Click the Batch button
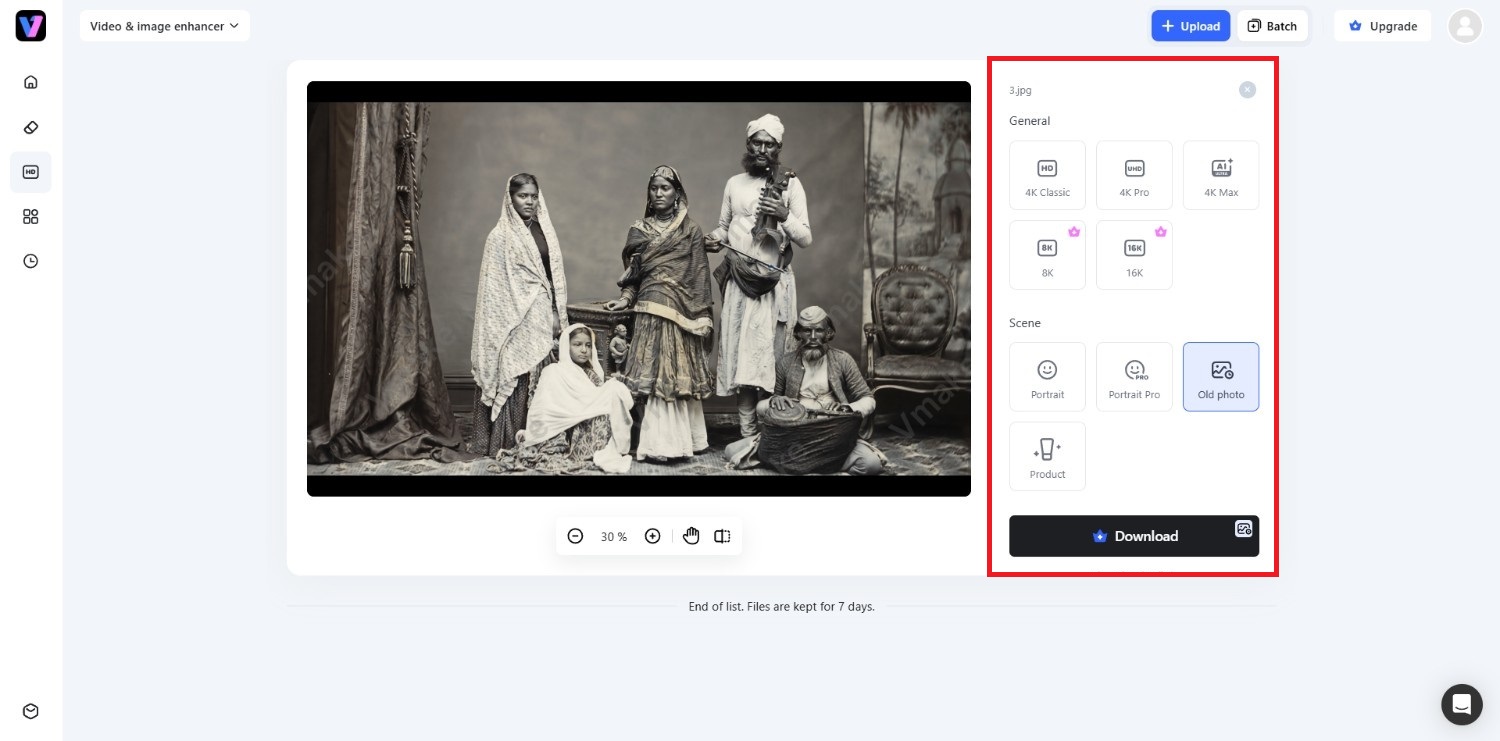This screenshot has height=741, width=1500. coord(1272,26)
